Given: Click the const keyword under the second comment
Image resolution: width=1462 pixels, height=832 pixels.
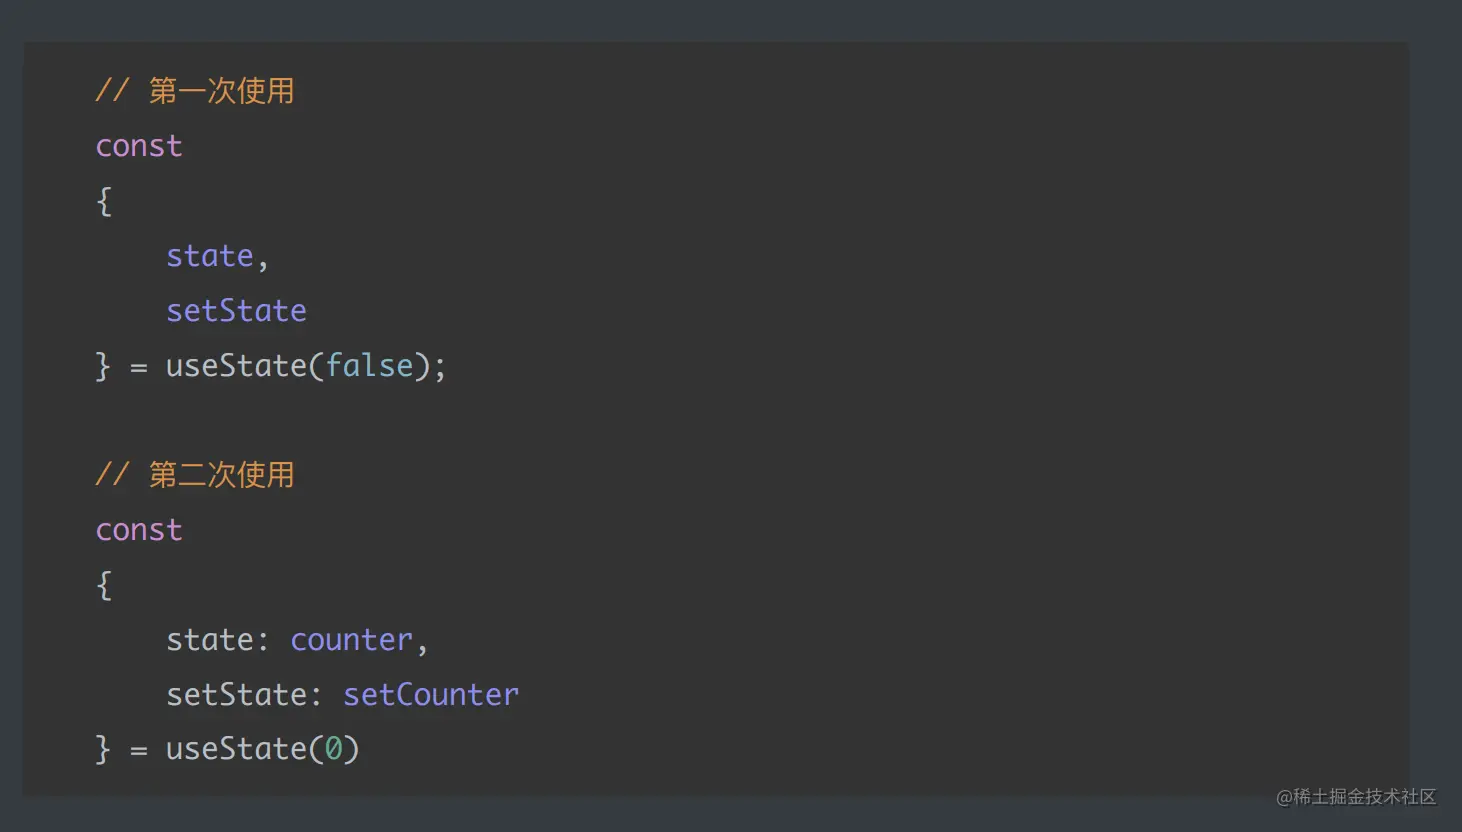Looking at the screenshot, I should tap(139, 530).
